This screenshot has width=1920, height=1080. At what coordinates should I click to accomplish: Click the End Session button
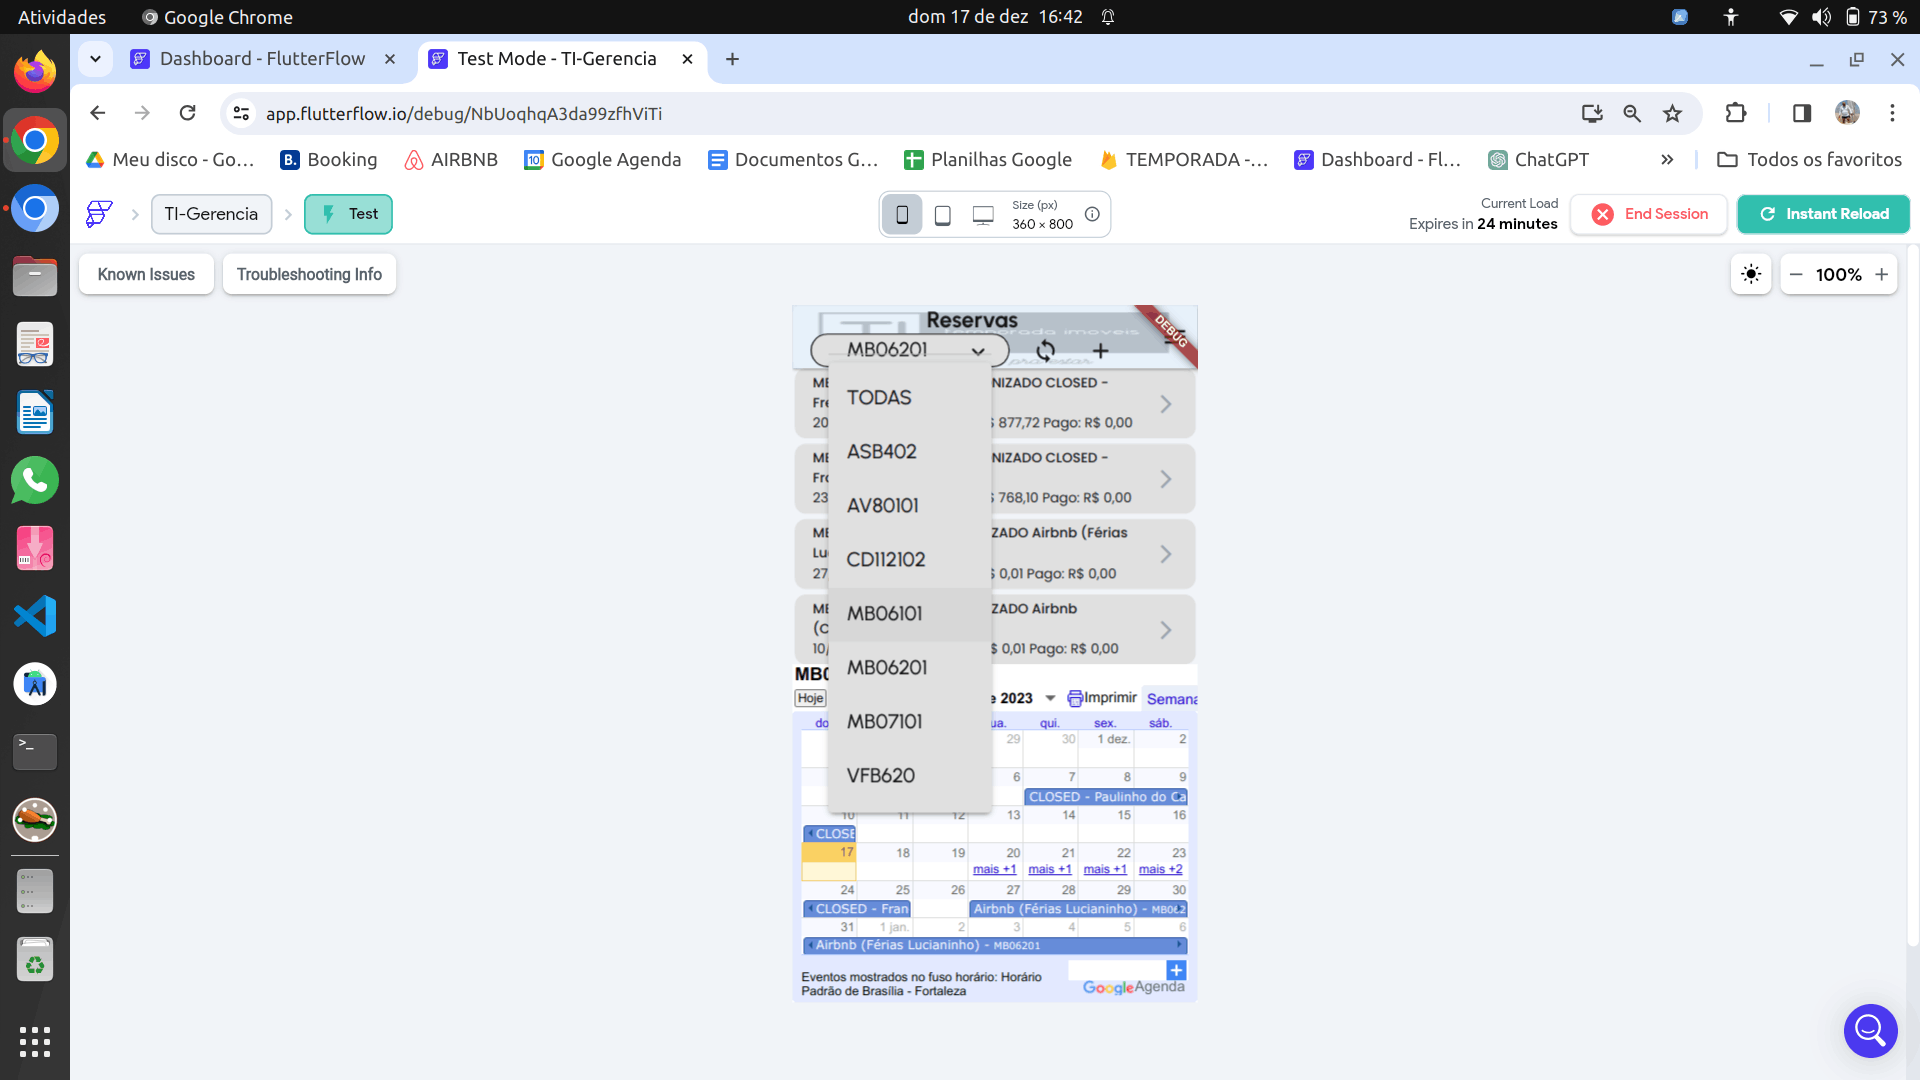tap(1649, 214)
